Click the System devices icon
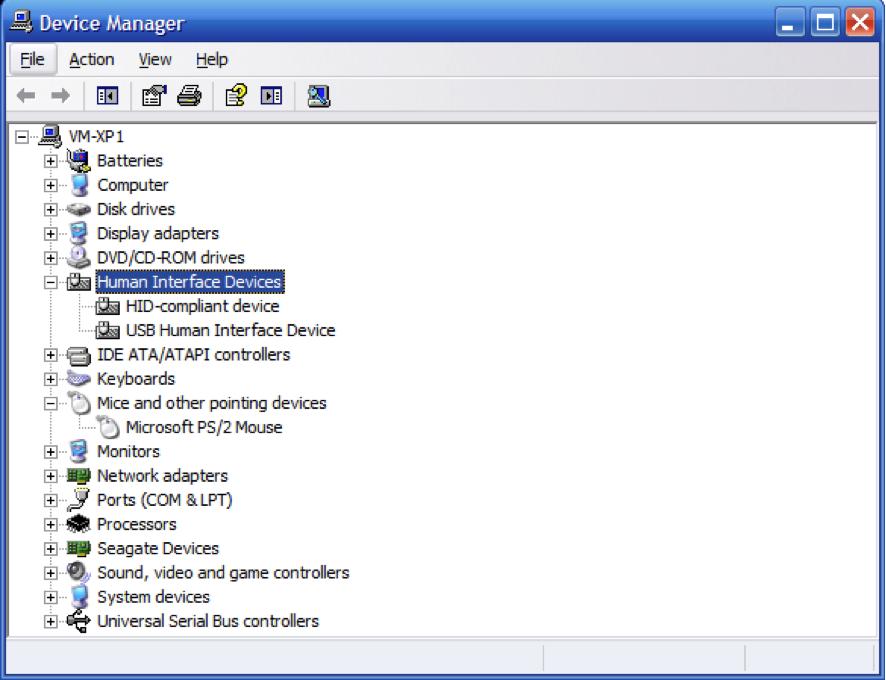The image size is (886, 680). coord(79,597)
